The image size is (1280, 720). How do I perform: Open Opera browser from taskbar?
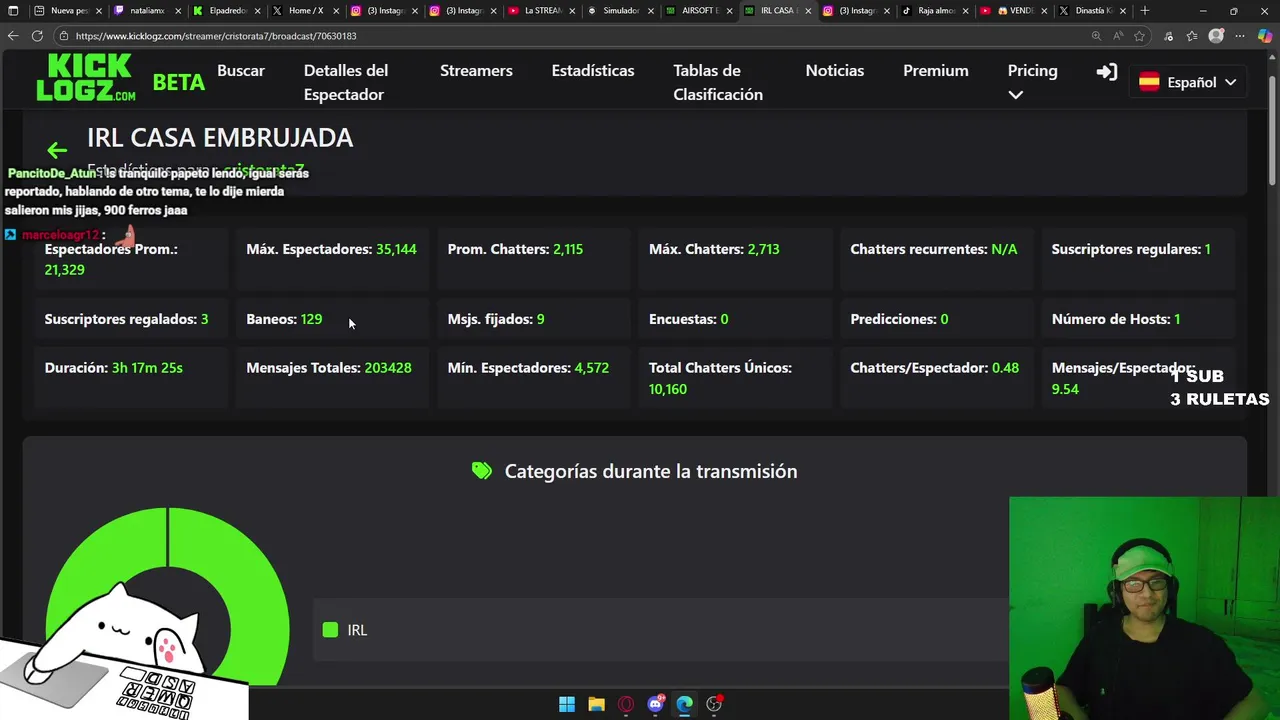[x=626, y=704]
